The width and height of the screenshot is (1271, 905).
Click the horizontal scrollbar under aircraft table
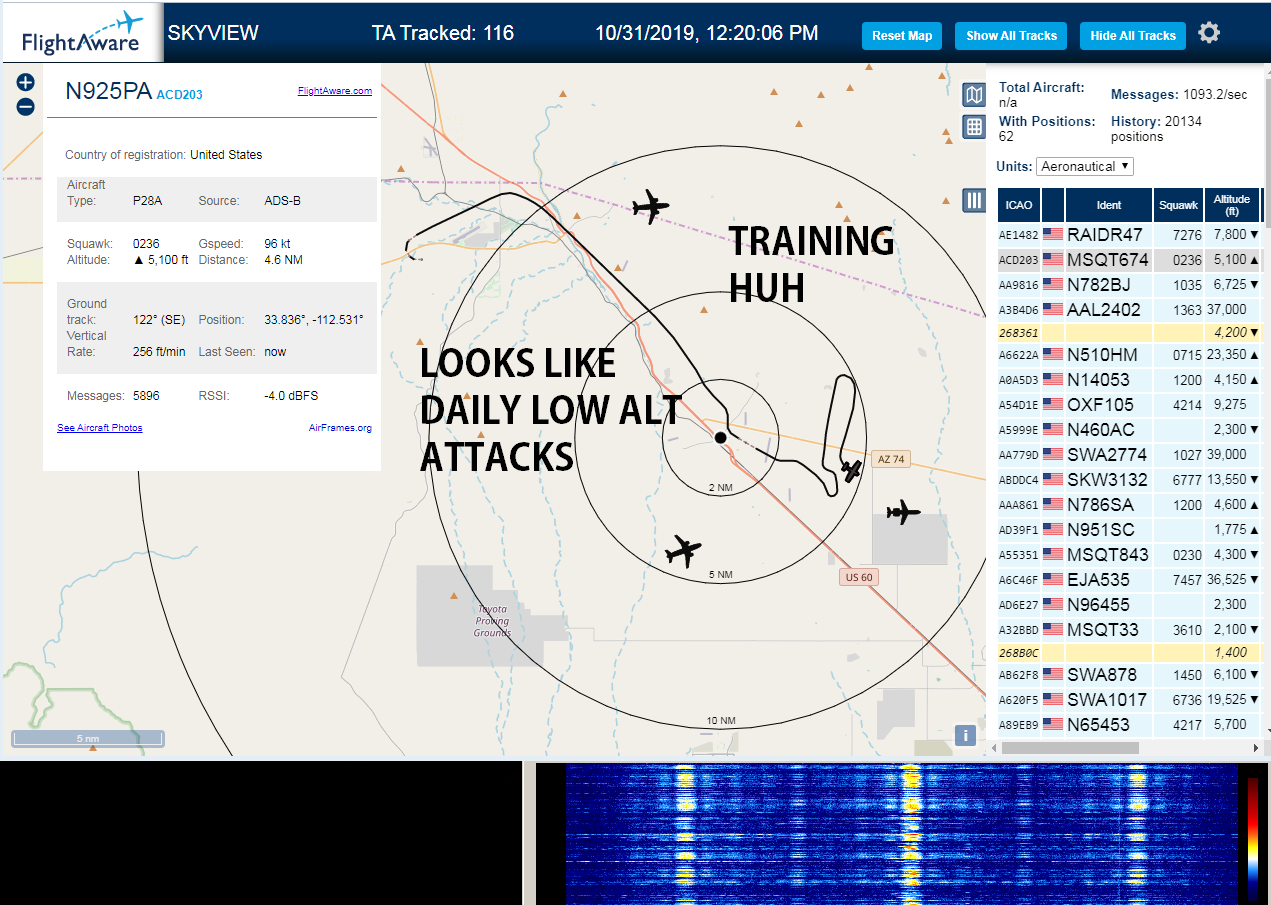[1070, 747]
